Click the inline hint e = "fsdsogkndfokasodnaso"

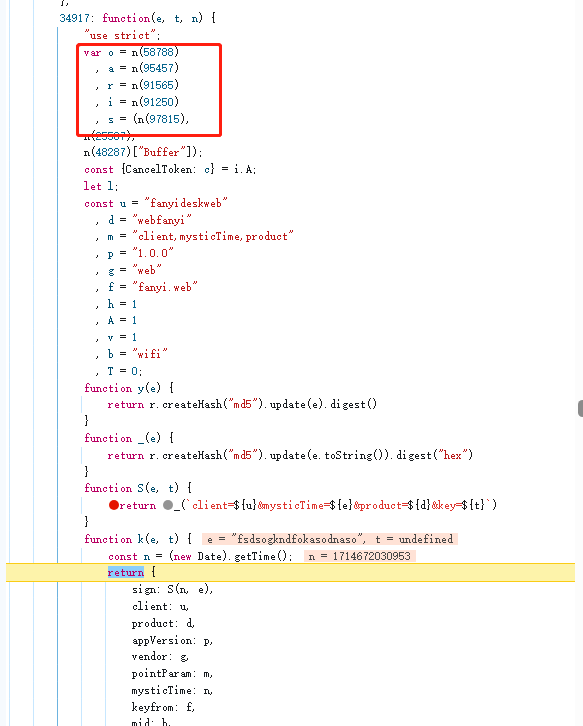283,539
